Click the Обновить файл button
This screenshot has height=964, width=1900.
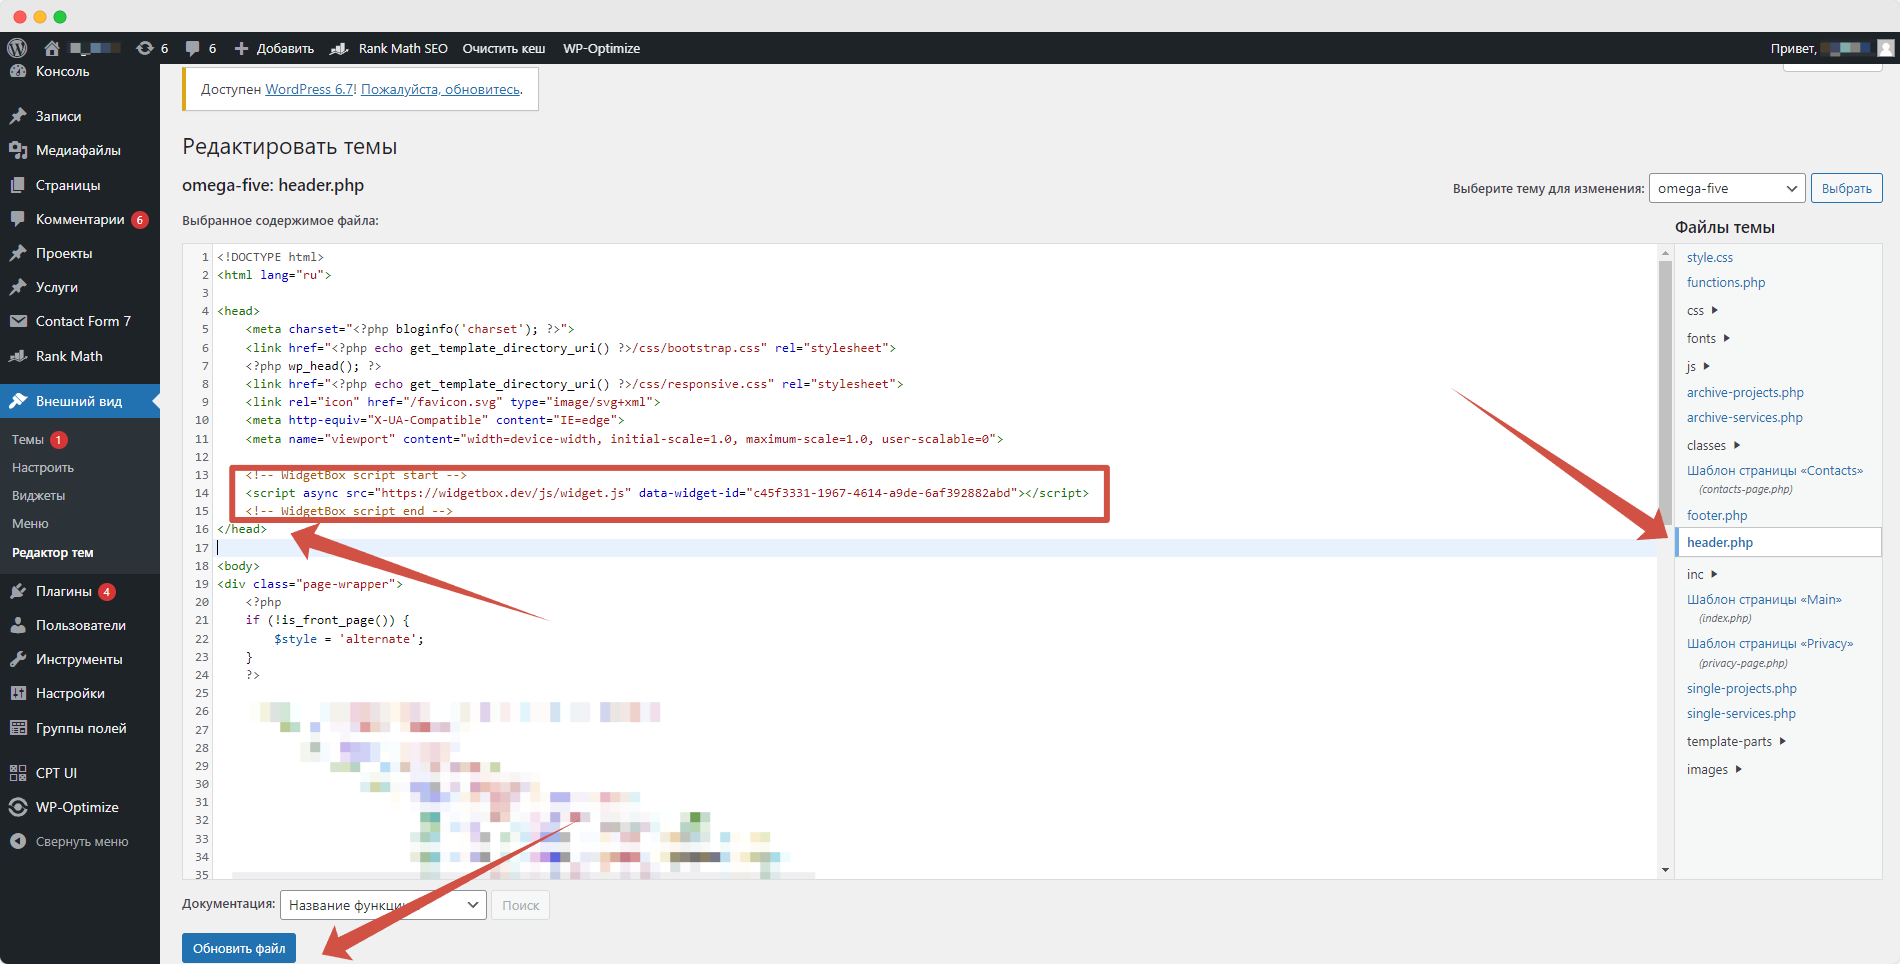click(x=238, y=948)
